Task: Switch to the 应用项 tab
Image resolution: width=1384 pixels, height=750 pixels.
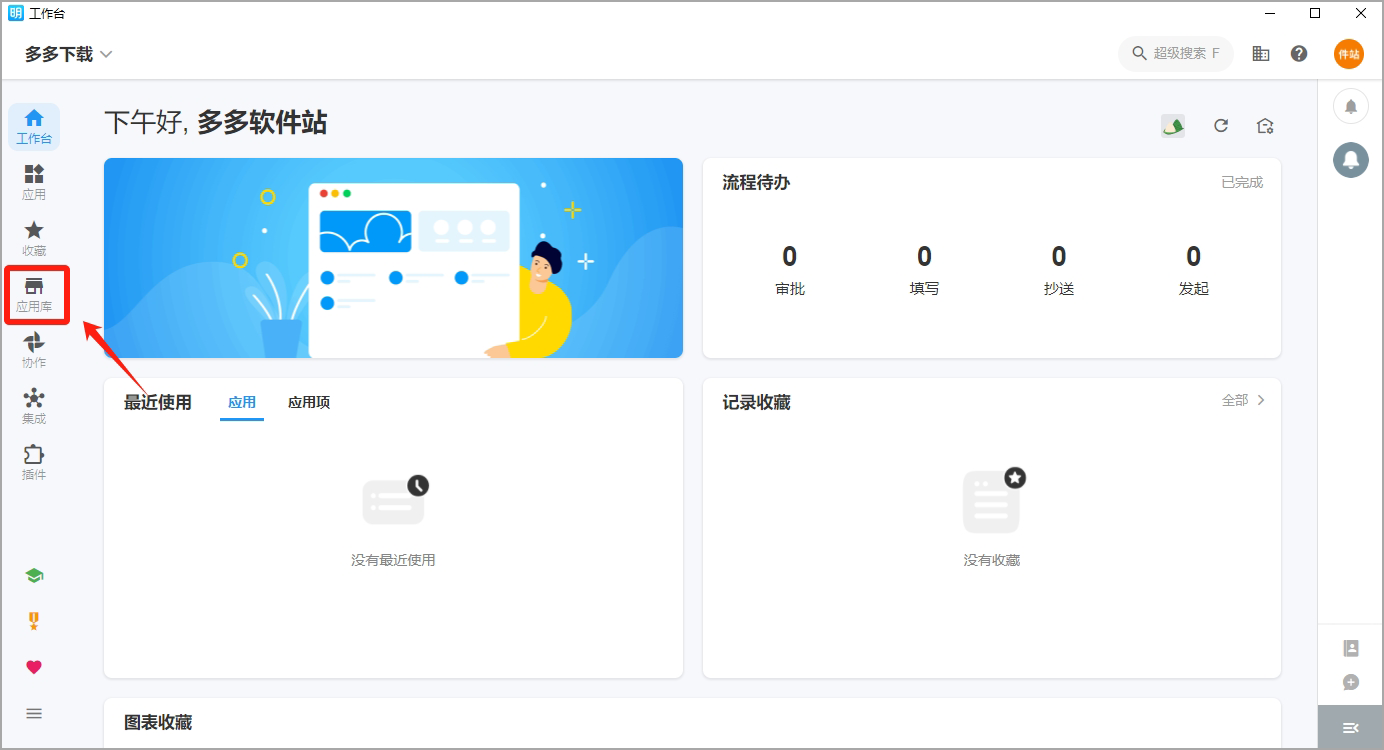Action: pyautogui.click(x=309, y=402)
